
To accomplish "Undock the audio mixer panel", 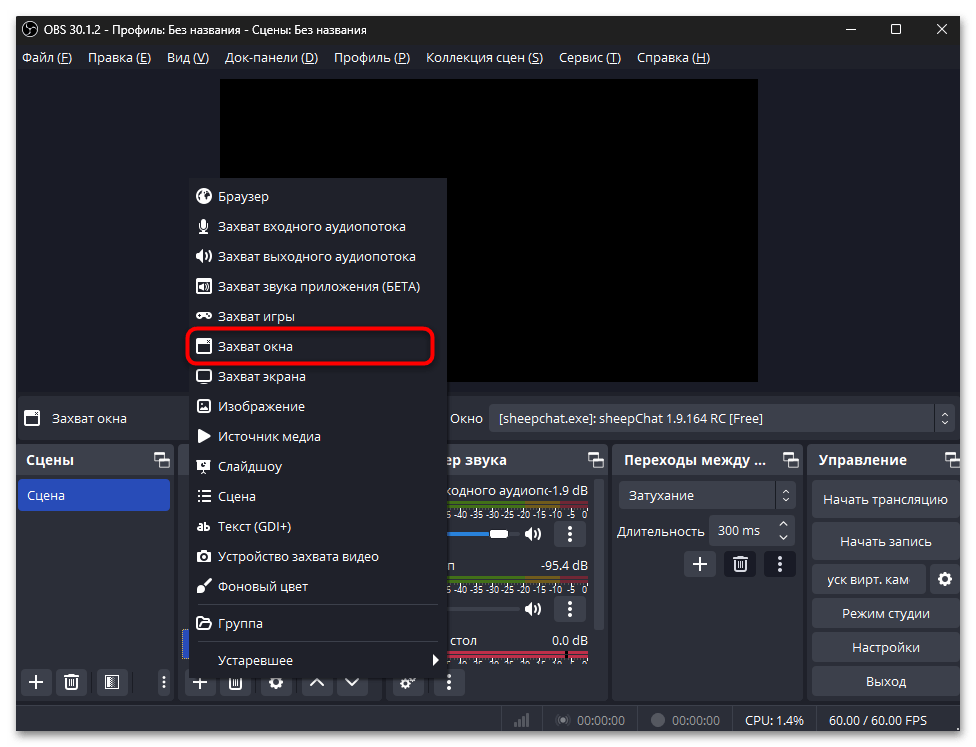I will pos(596,460).
